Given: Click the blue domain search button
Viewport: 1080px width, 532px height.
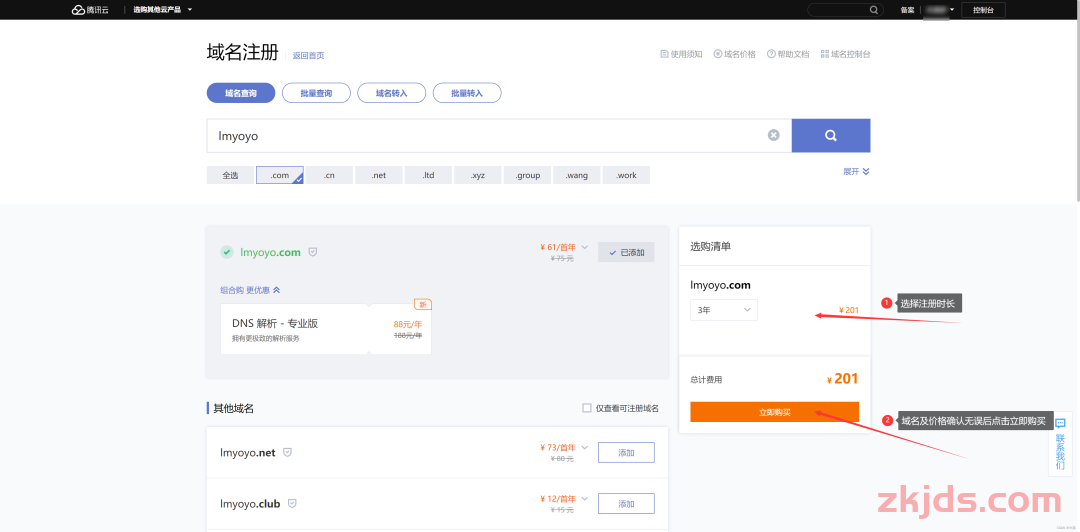Looking at the screenshot, I should click(831, 135).
